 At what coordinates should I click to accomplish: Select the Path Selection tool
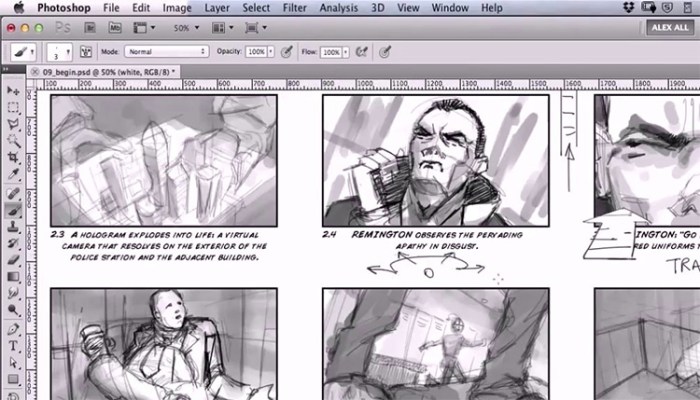[13, 363]
